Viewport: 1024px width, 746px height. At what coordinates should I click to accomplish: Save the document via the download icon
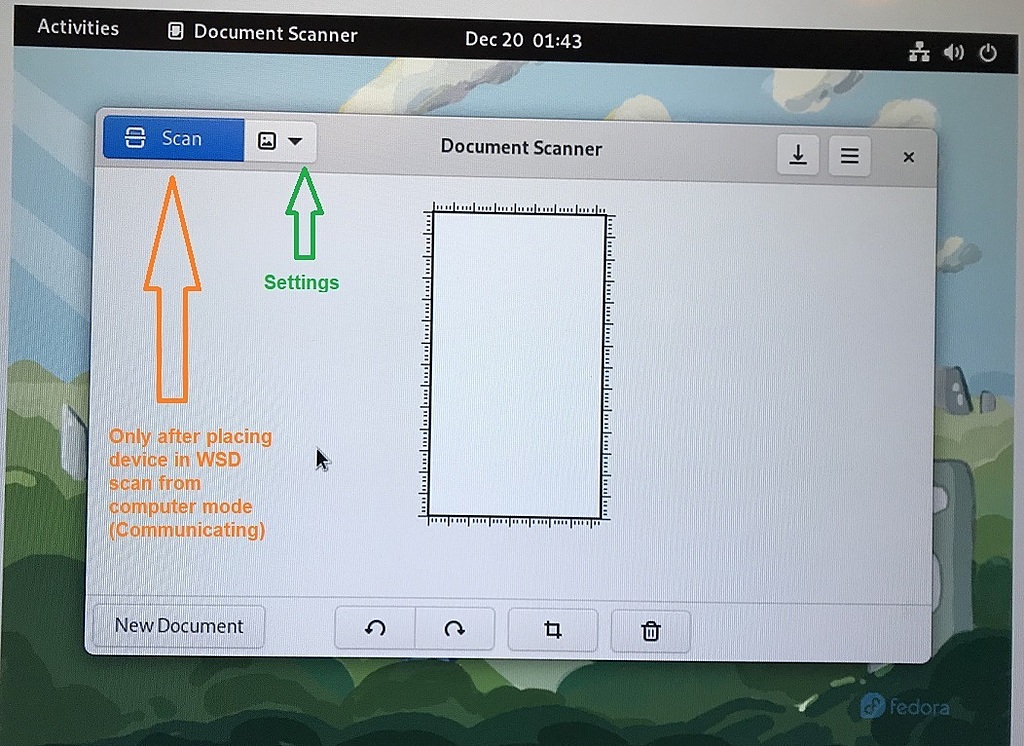click(797, 156)
